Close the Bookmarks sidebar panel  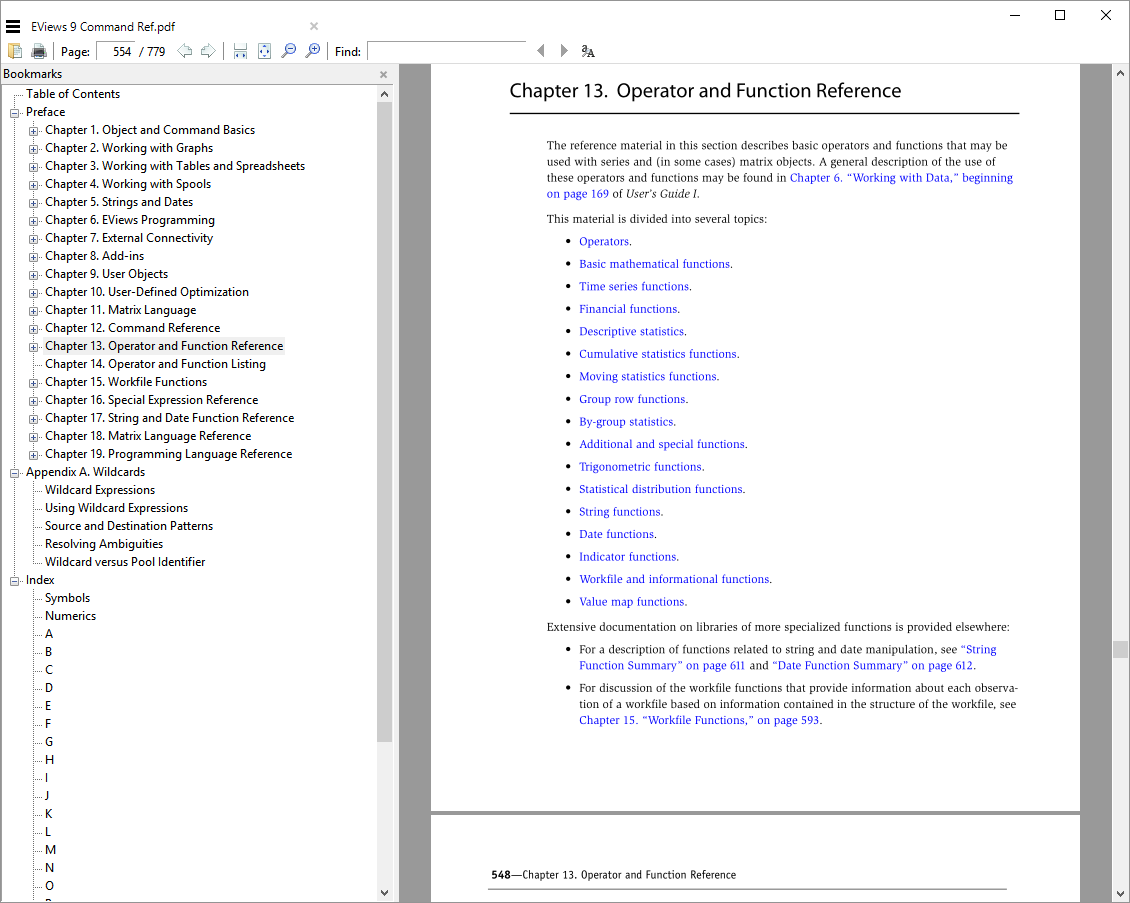pos(383,74)
